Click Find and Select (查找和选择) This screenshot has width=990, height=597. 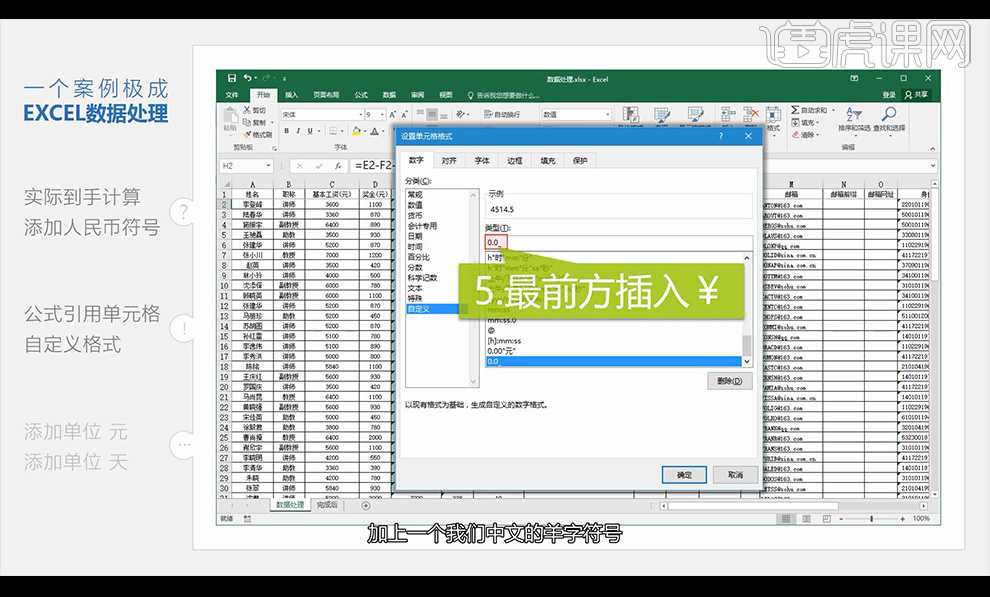[x=890, y=115]
